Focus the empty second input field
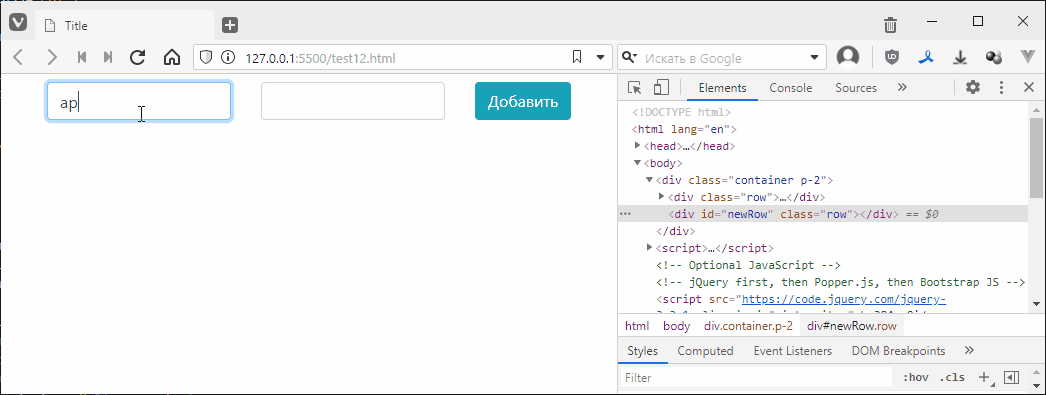This screenshot has width=1046, height=395. [x=353, y=101]
